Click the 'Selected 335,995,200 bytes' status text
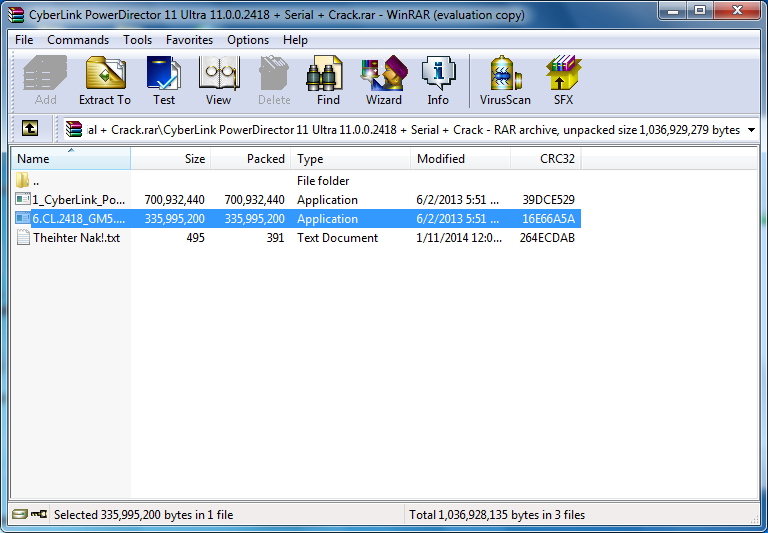Viewport: 768px width, 533px height. tap(144, 514)
